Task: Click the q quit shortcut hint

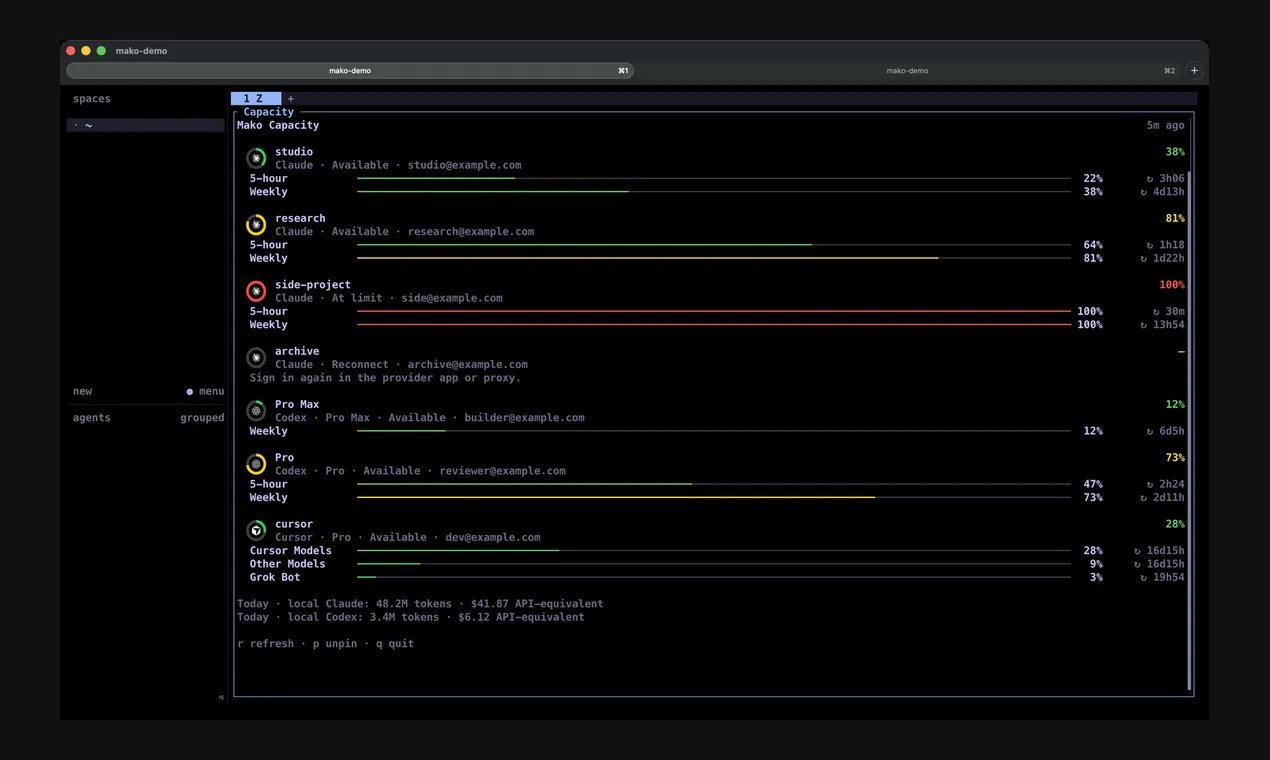Action: pos(395,644)
